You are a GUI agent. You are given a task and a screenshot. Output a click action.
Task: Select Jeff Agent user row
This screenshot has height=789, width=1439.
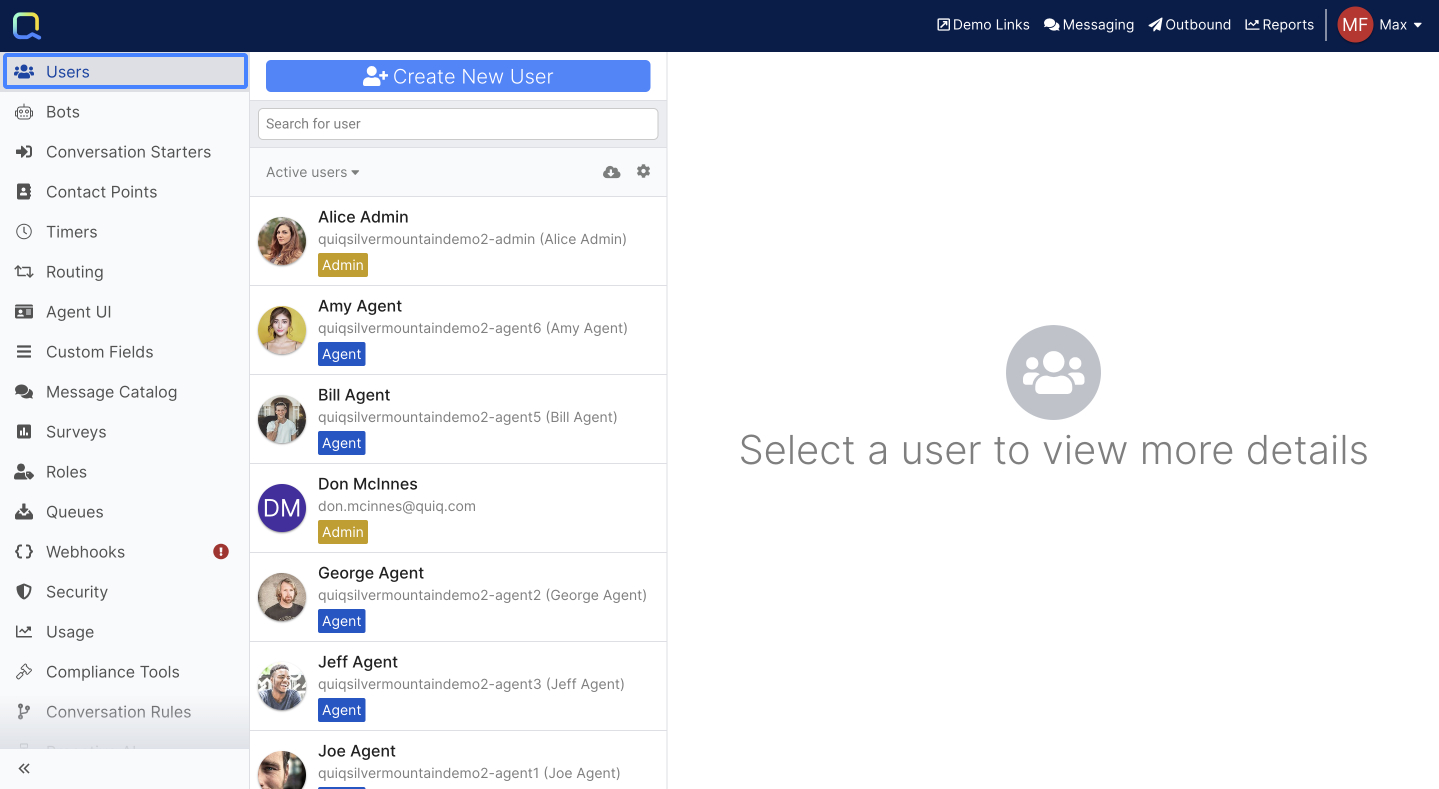tap(458, 686)
